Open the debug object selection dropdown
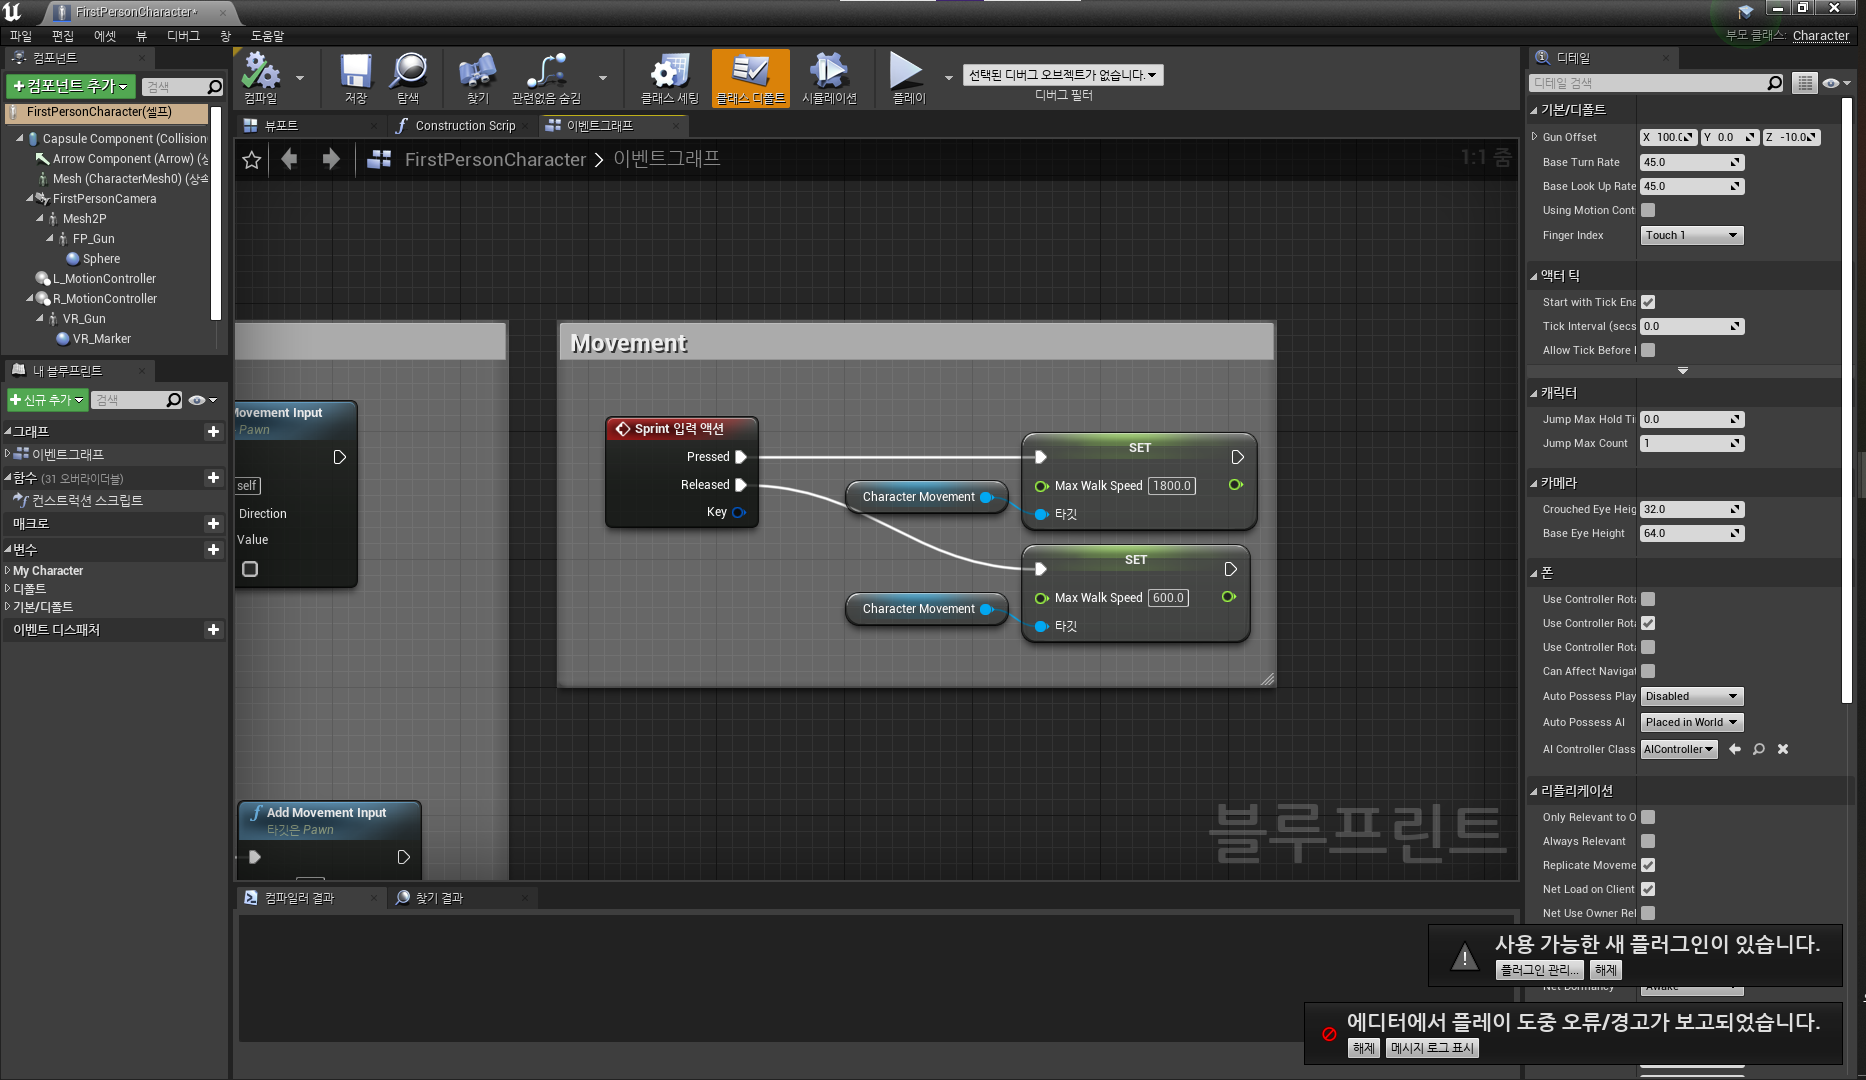The height and width of the screenshot is (1080, 1866). pyautogui.click(x=1063, y=75)
